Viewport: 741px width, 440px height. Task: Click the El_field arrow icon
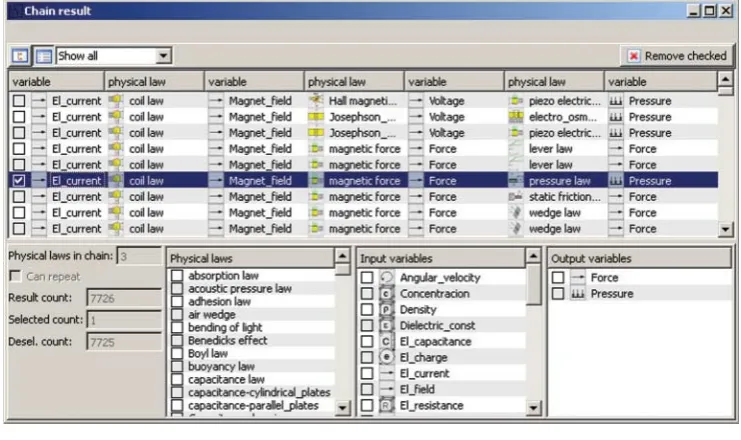(x=387, y=389)
